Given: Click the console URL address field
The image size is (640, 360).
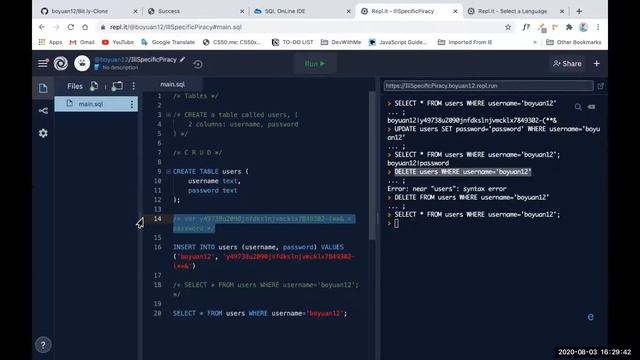Looking at the screenshot, I should (488, 86).
